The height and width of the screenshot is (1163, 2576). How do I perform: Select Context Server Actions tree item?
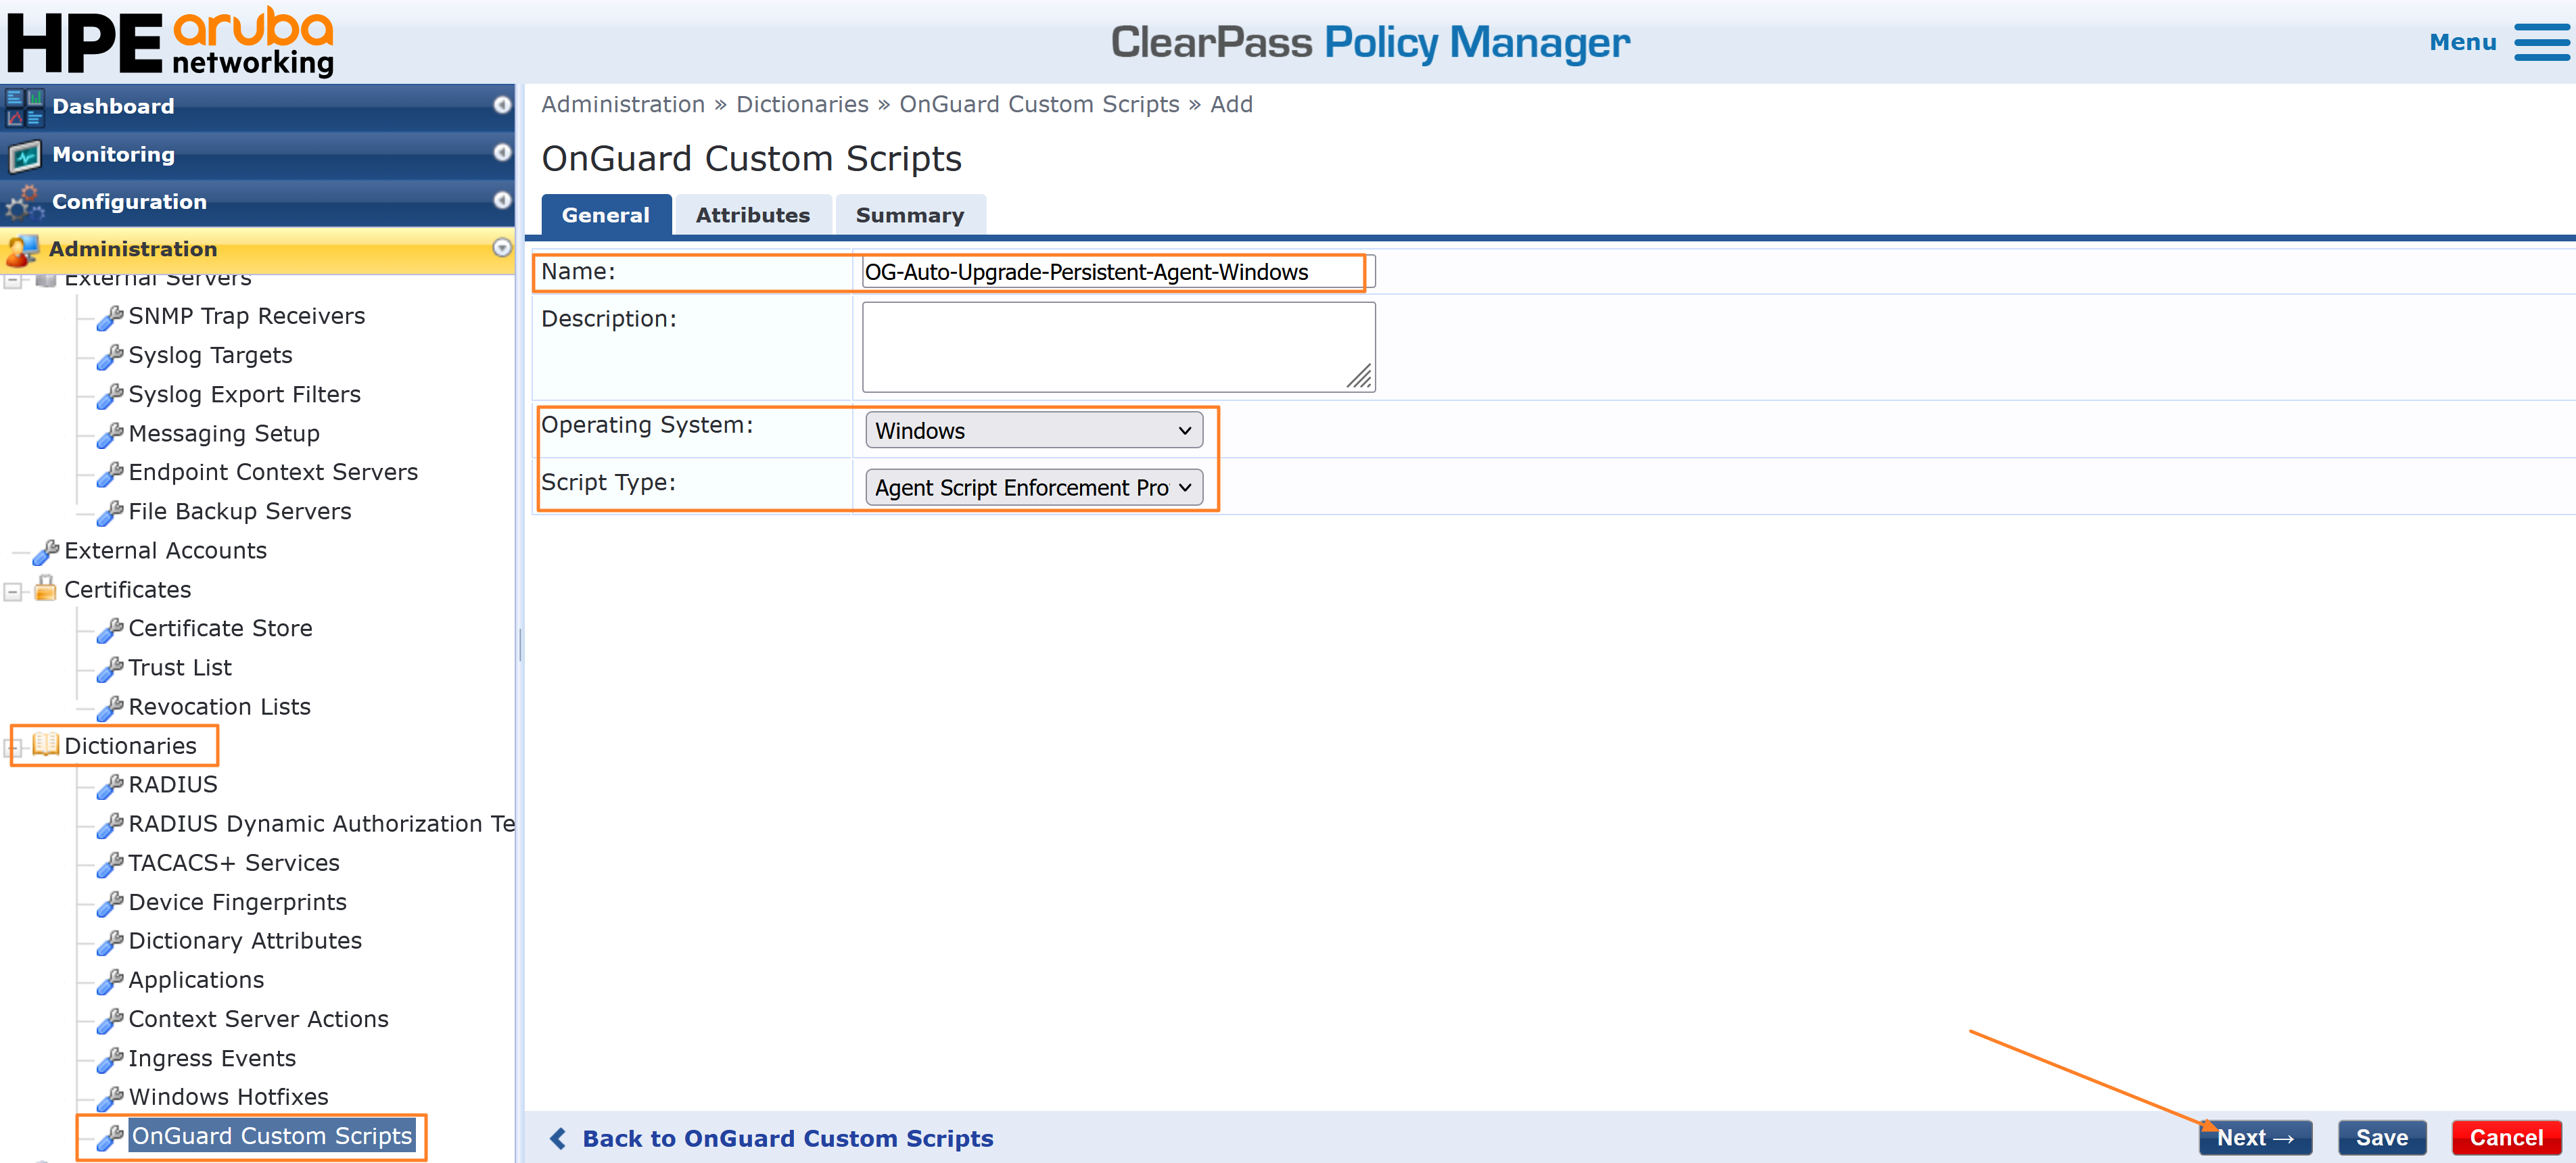click(x=258, y=1020)
